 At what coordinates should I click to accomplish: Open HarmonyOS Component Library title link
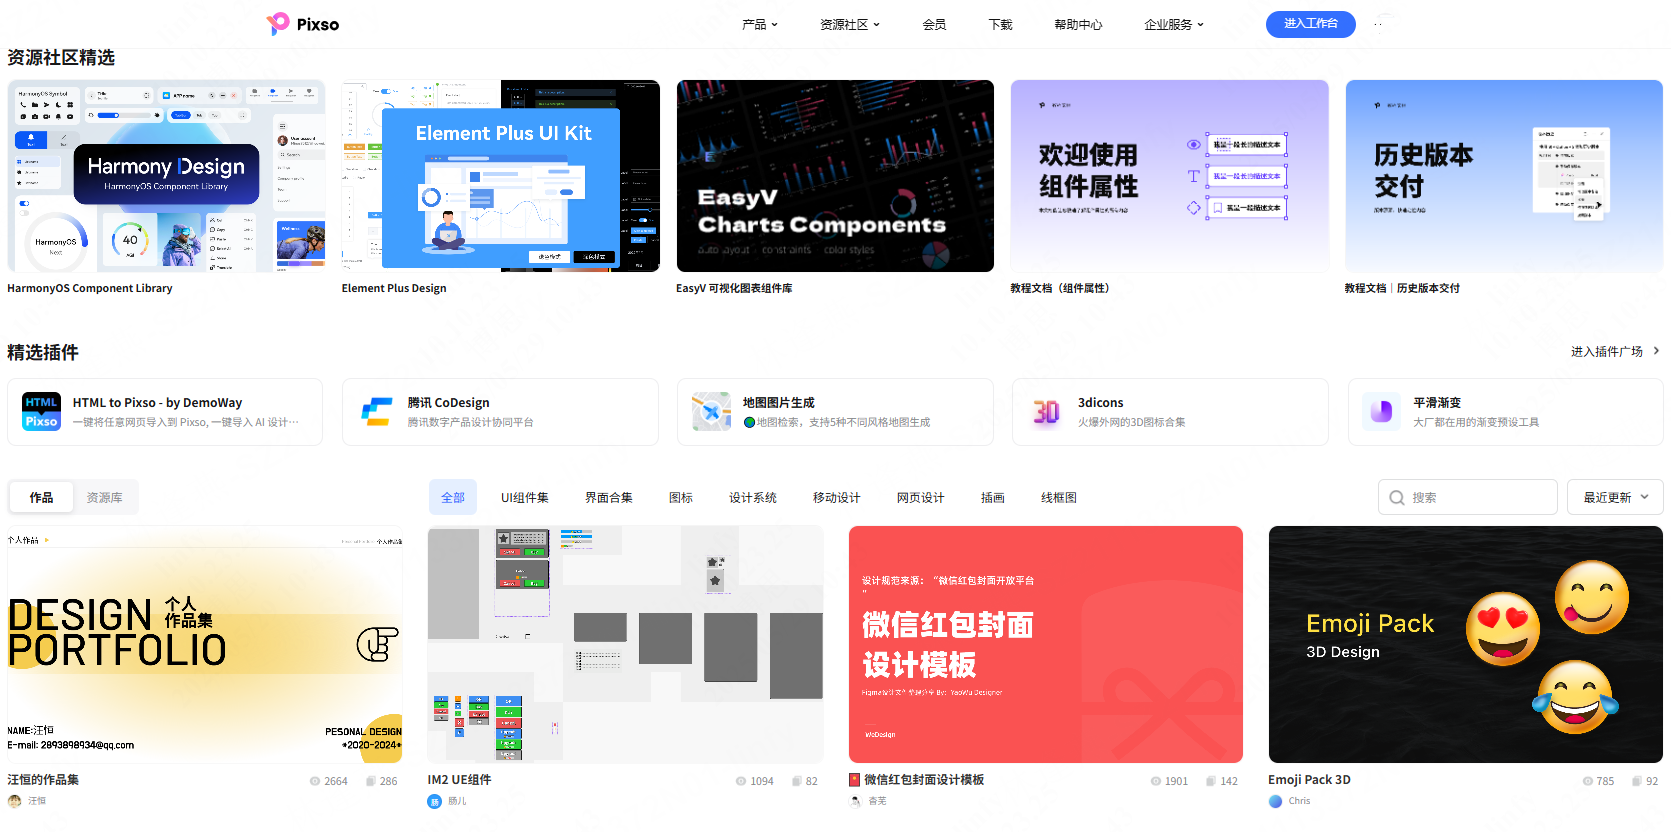tap(90, 288)
